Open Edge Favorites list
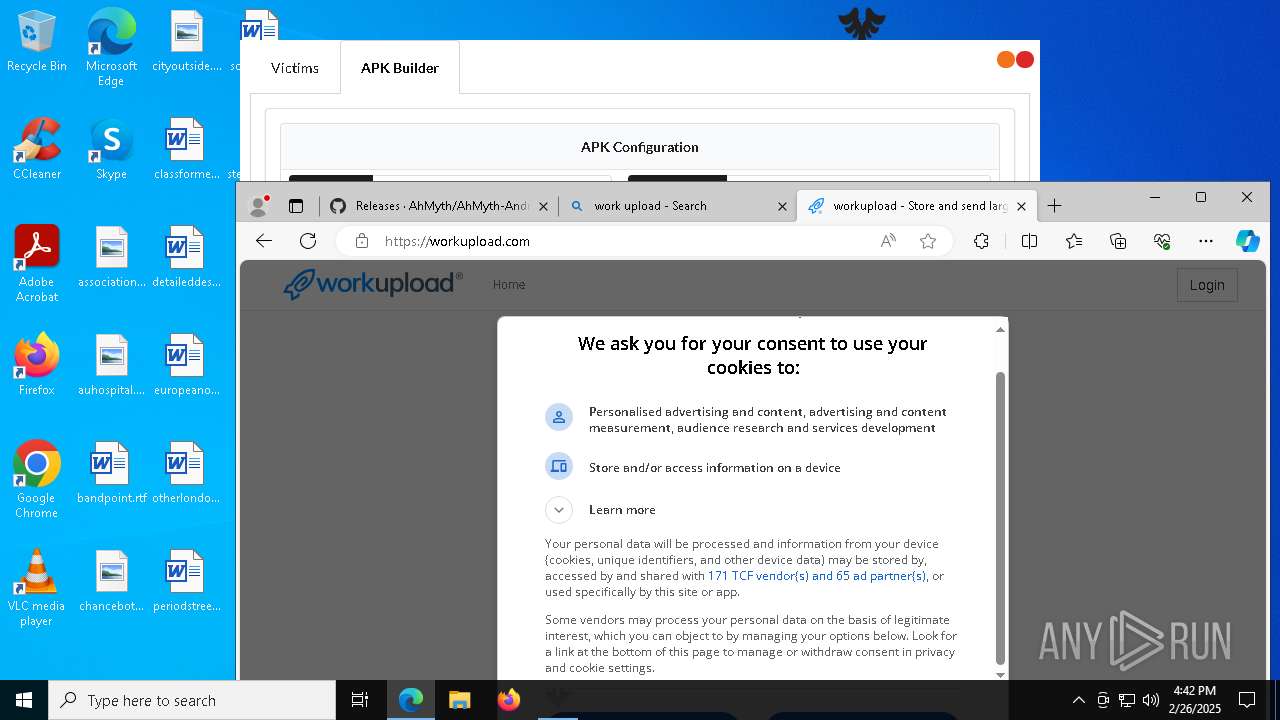 (1074, 241)
